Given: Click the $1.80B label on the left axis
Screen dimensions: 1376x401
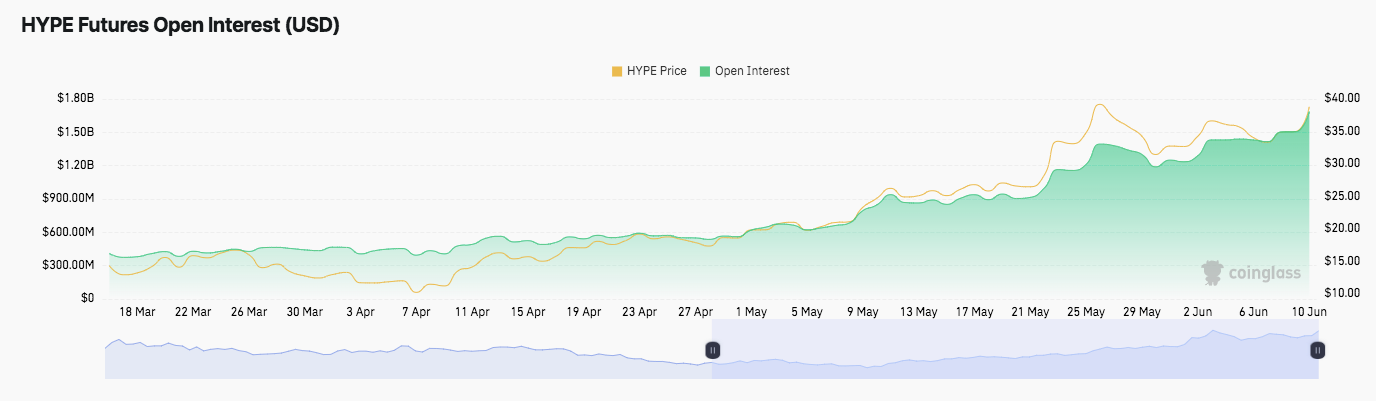Looking at the screenshot, I should (x=75, y=99).
